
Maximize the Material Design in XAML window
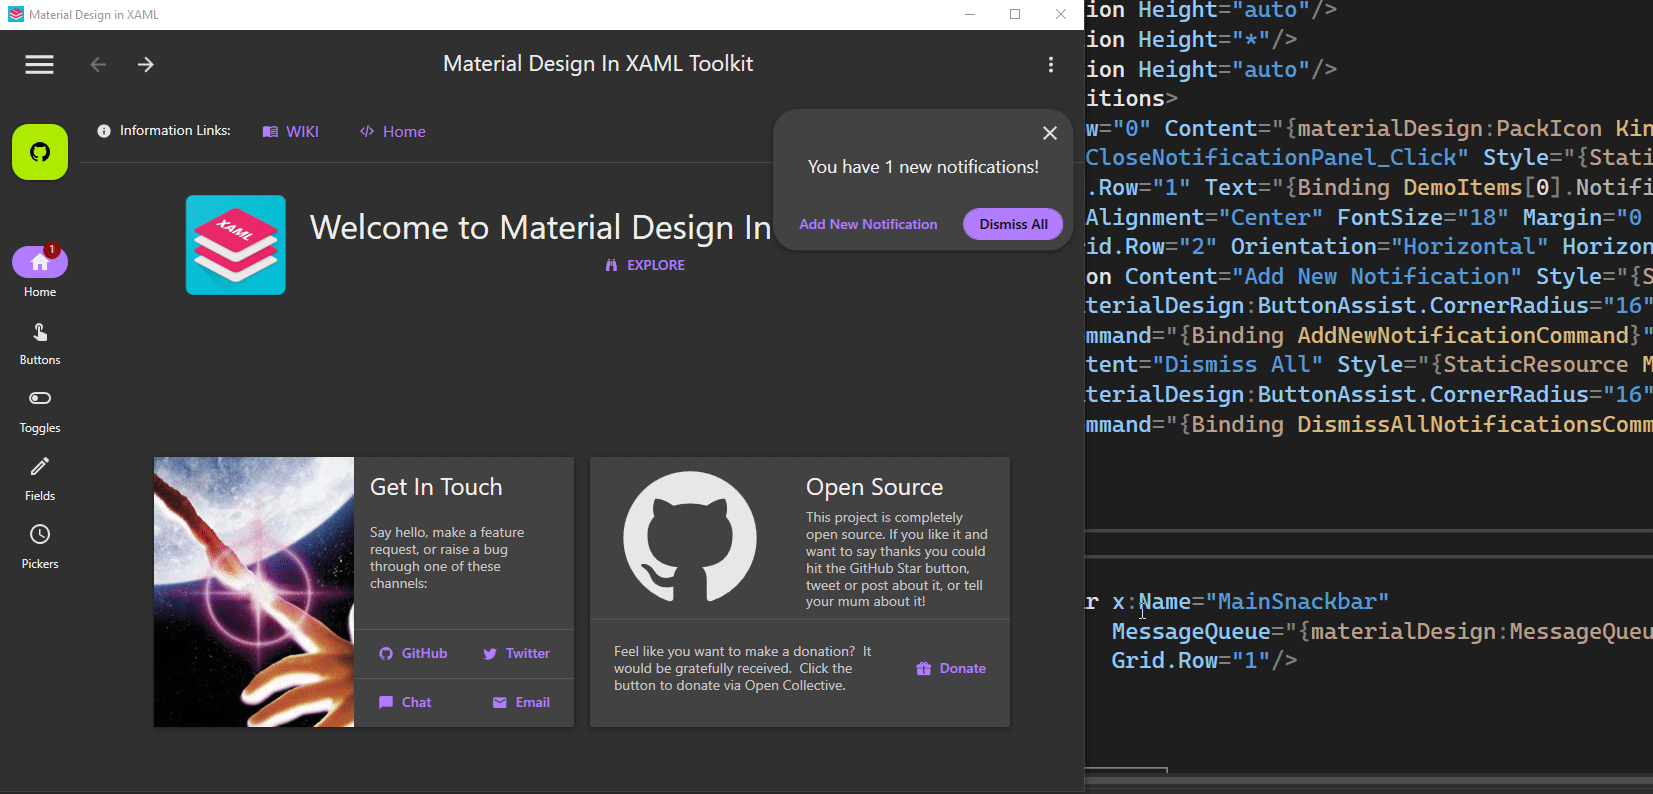coord(1015,14)
